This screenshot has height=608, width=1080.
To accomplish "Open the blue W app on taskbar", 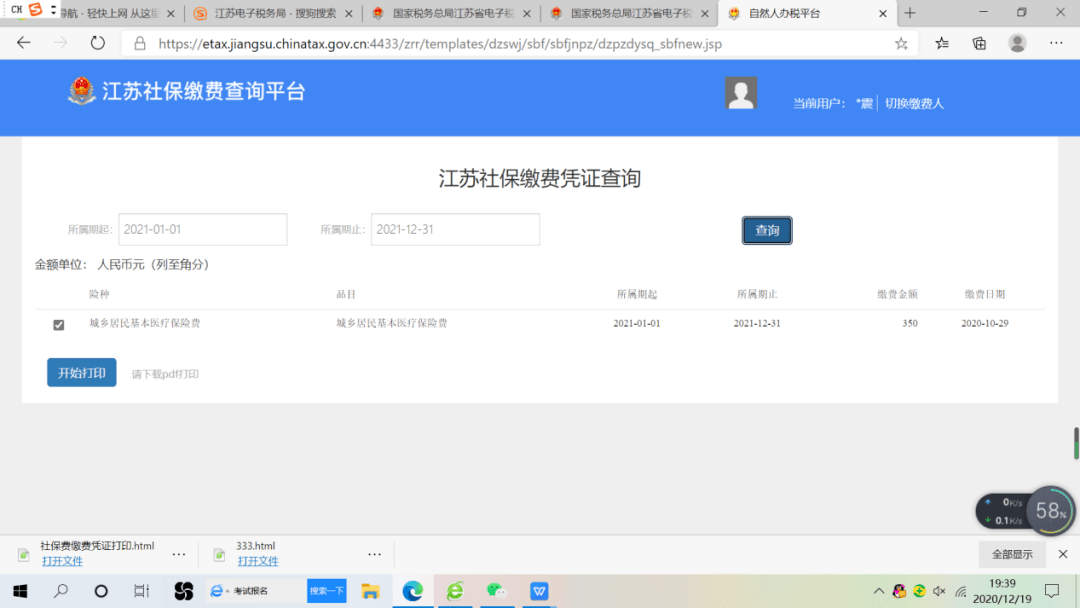I will (539, 591).
